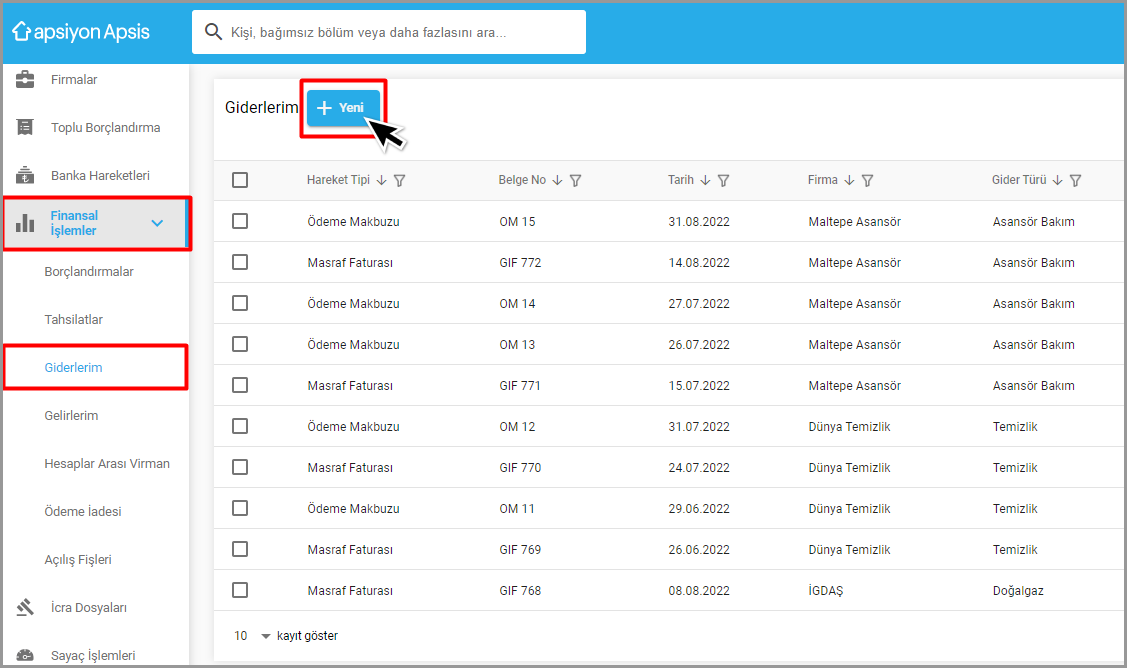Check the box for row GIF 772
The image size is (1127, 668).
pyautogui.click(x=240, y=262)
